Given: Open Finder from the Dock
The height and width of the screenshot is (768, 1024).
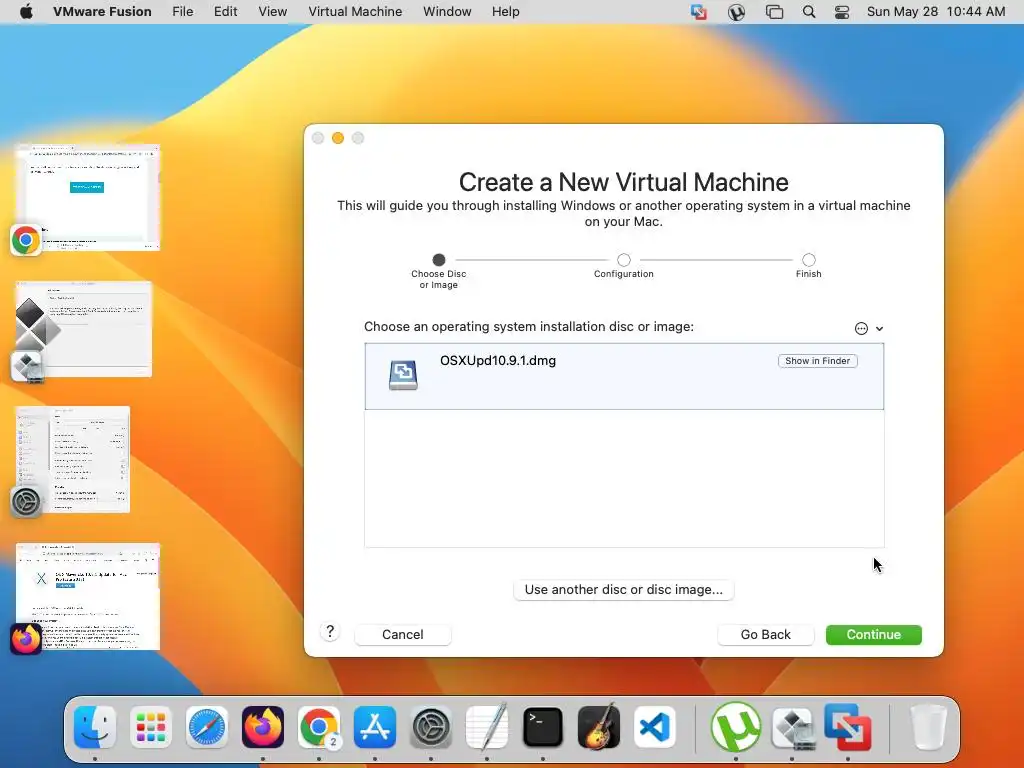Looking at the screenshot, I should coord(95,727).
